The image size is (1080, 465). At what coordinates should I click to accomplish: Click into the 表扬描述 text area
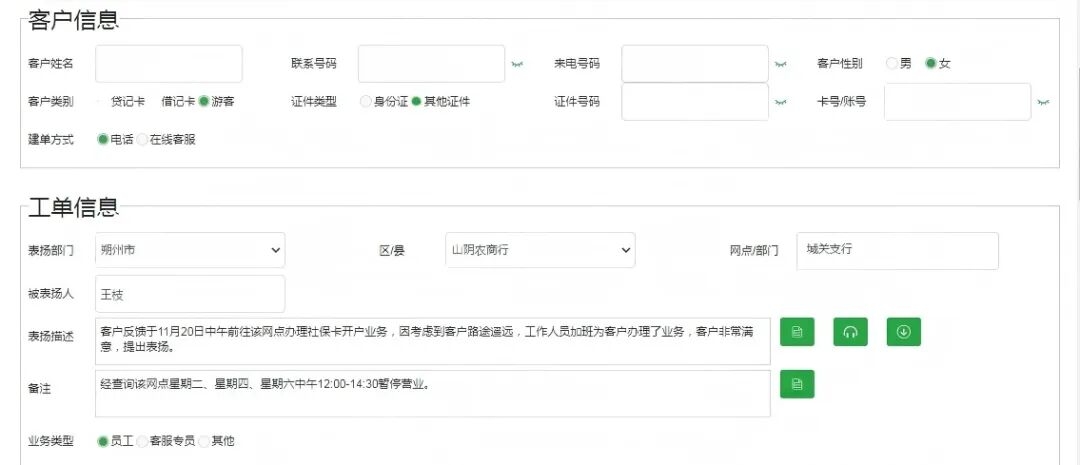pyautogui.click(x=433, y=341)
